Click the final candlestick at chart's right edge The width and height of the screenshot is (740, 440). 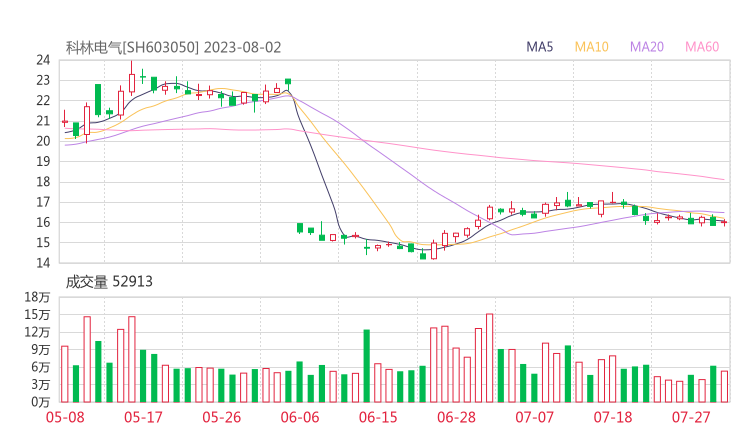tap(724, 222)
